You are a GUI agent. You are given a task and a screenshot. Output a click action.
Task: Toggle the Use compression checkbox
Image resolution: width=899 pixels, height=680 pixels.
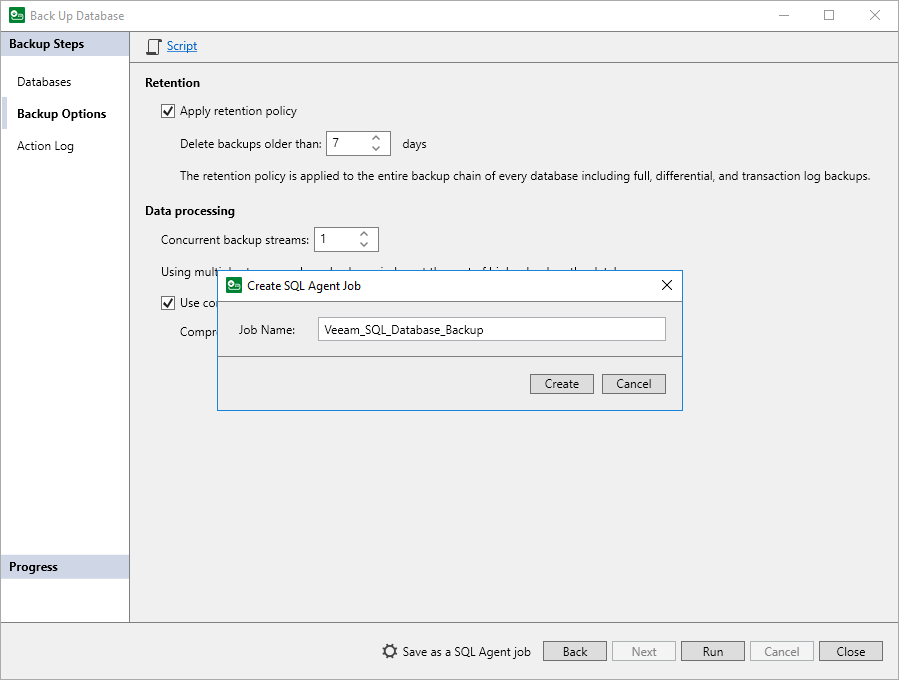(168, 302)
